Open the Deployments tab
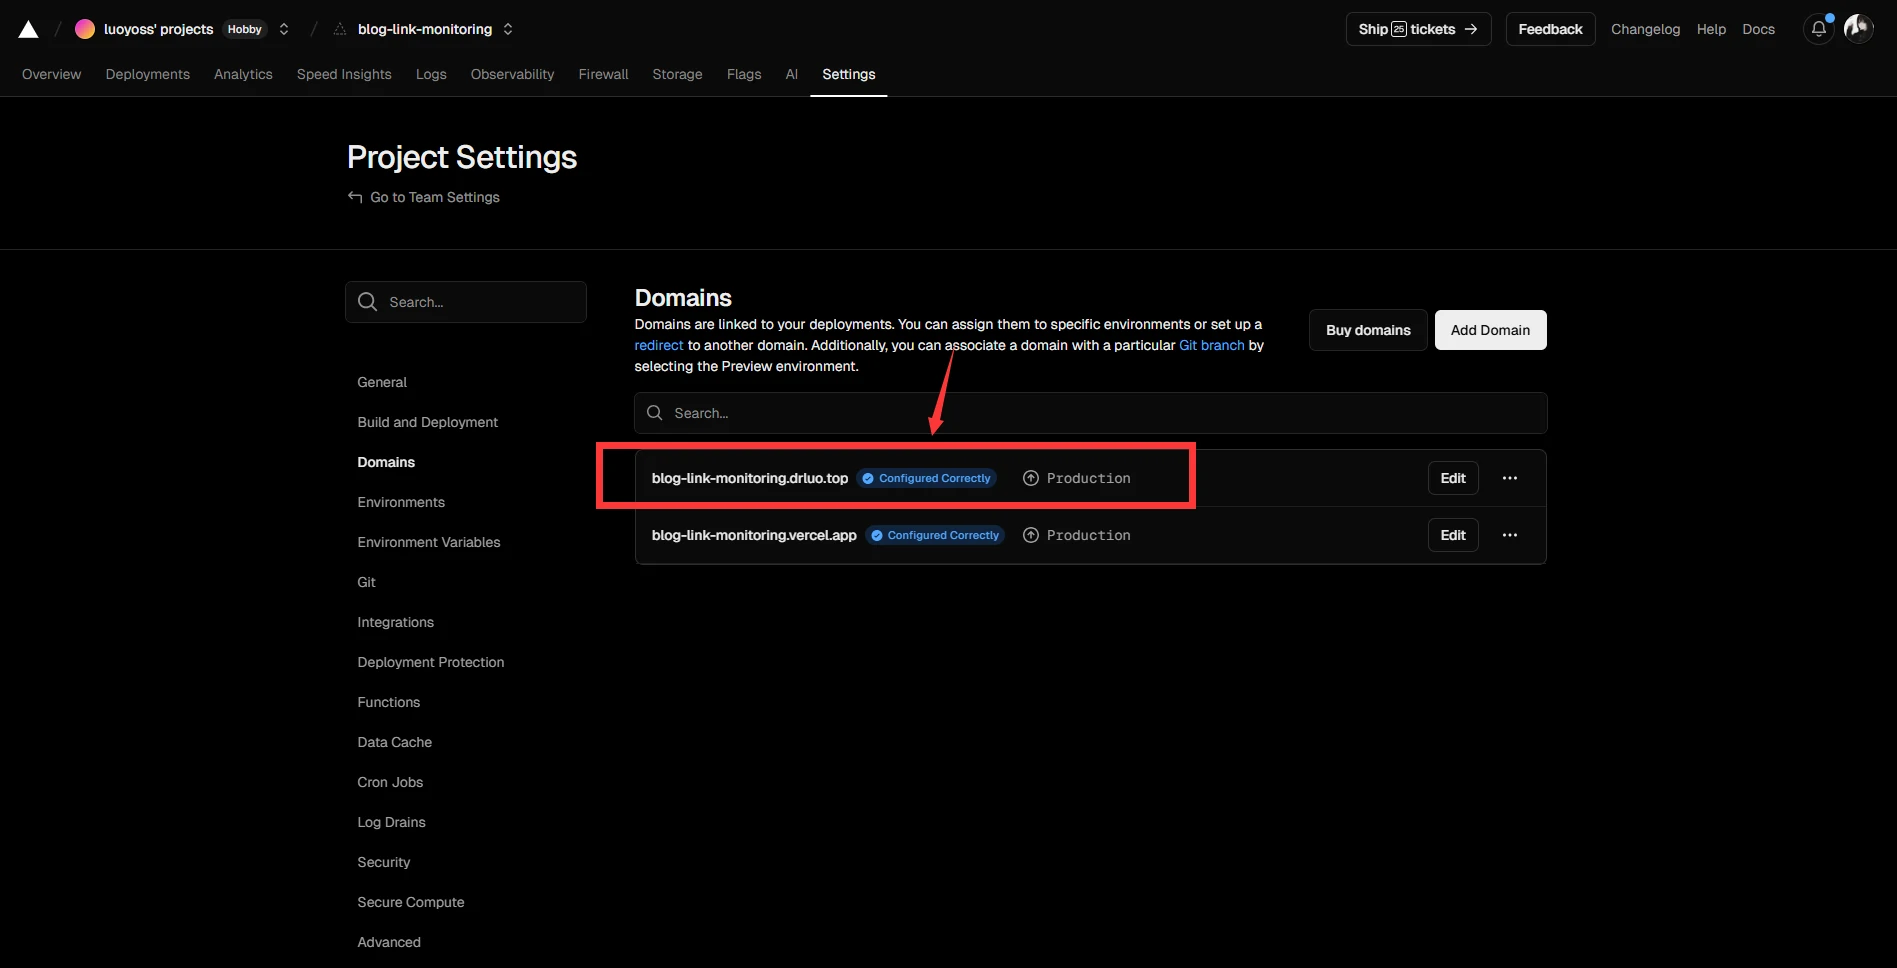Screen dimensions: 1897x968 pyautogui.click(x=147, y=74)
